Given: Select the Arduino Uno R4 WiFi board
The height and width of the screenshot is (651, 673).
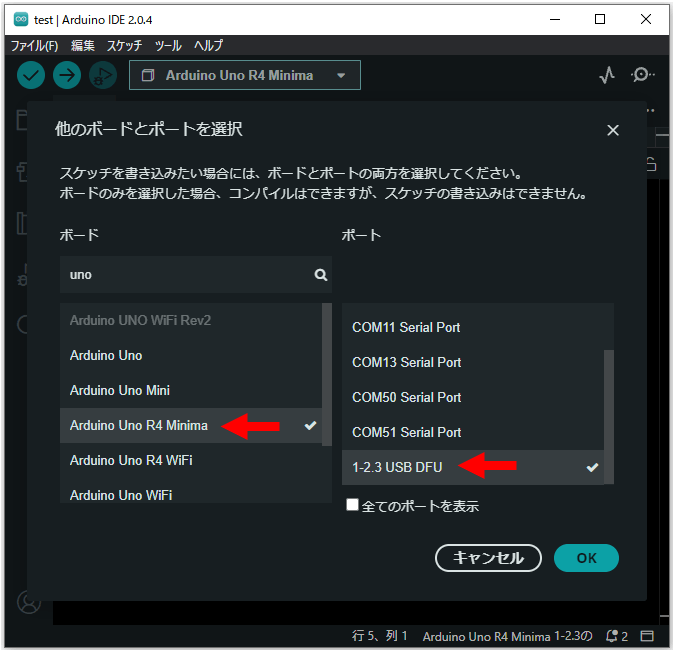Looking at the screenshot, I should [x=191, y=460].
